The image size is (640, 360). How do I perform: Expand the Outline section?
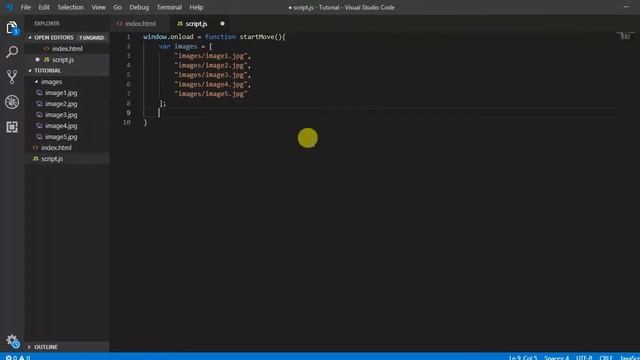[x=29, y=347]
